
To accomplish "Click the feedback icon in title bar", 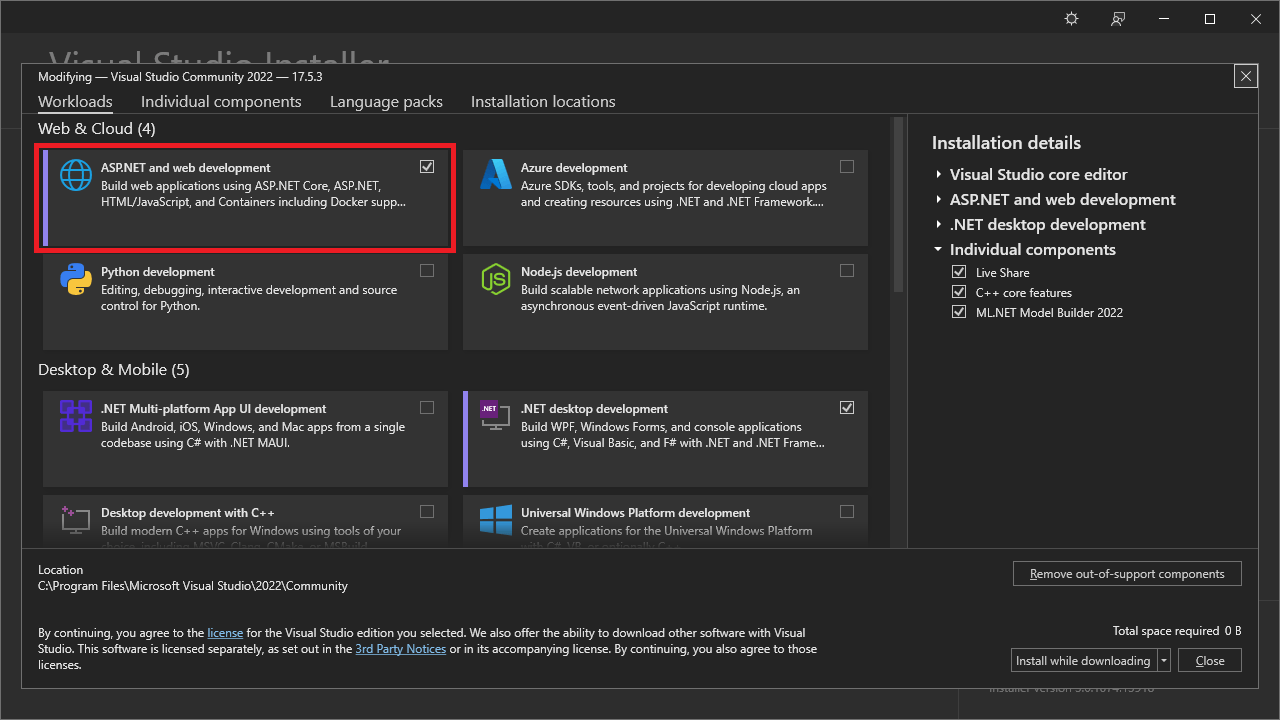I will tap(1118, 19).
